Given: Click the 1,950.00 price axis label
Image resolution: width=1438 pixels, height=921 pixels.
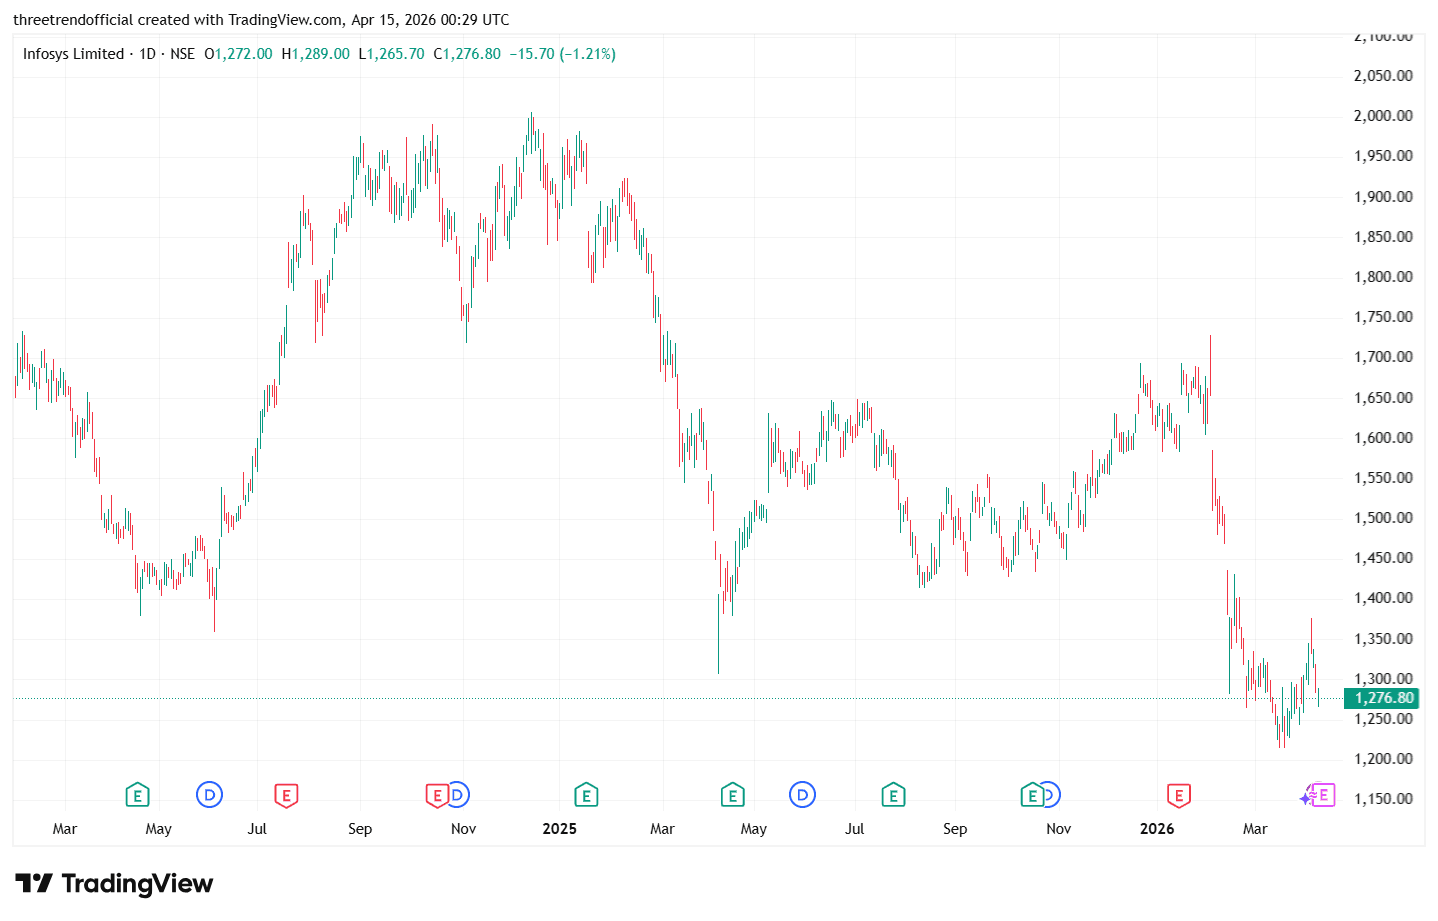Looking at the screenshot, I should [1383, 156].
